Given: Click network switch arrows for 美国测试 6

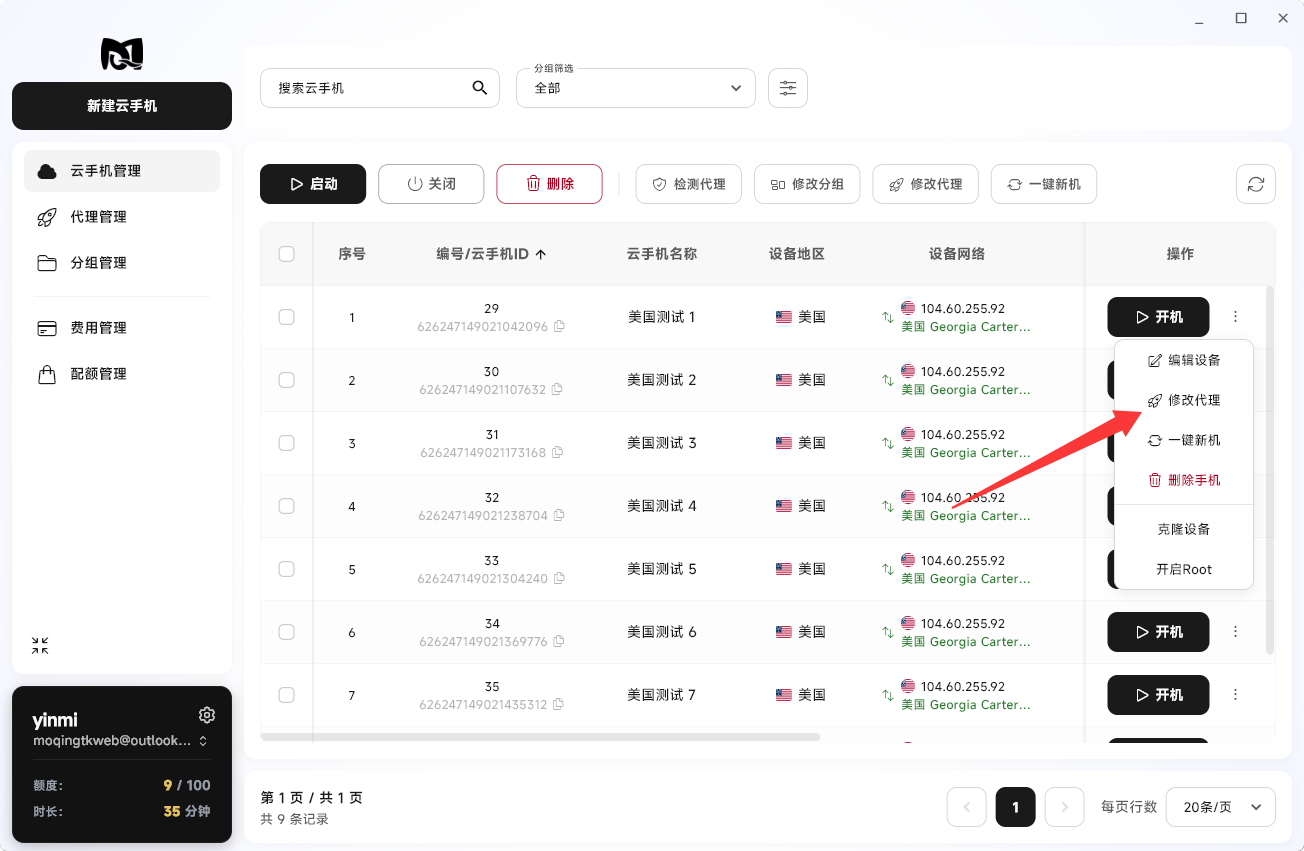Looking at the screenshot, I should pyautogui.click(x=887, y=633).
